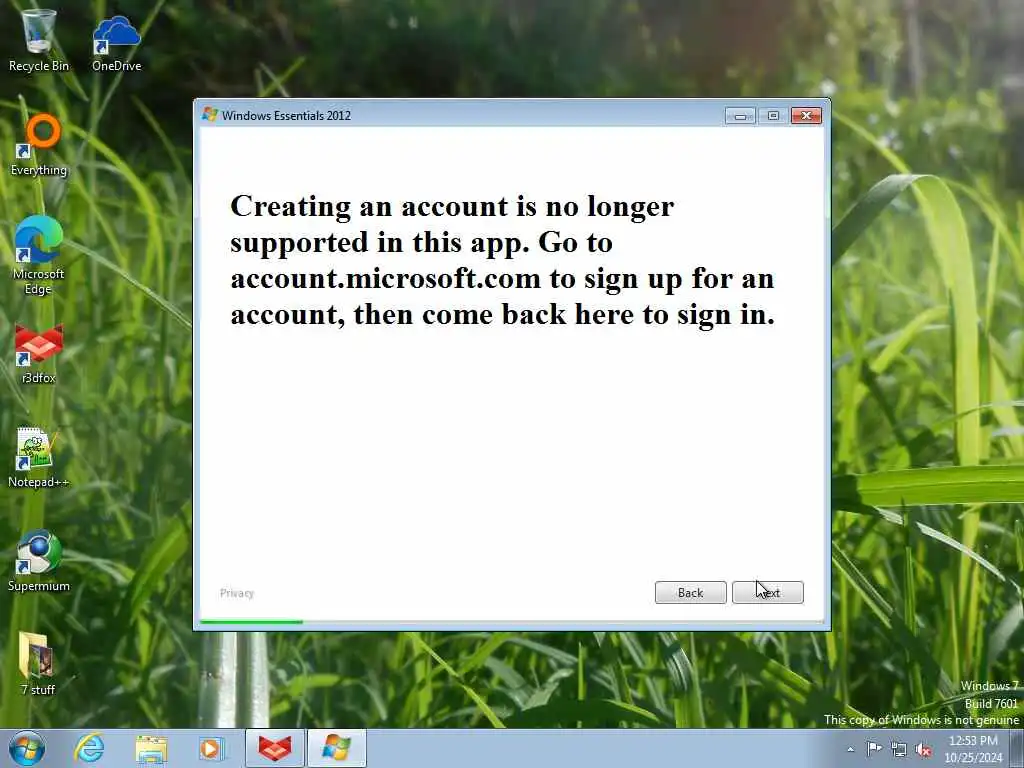The height and width of the screenshot is (768, 1024).
Task: Open Windows Media Player taskbar icon
Action: tap(211, 748)
